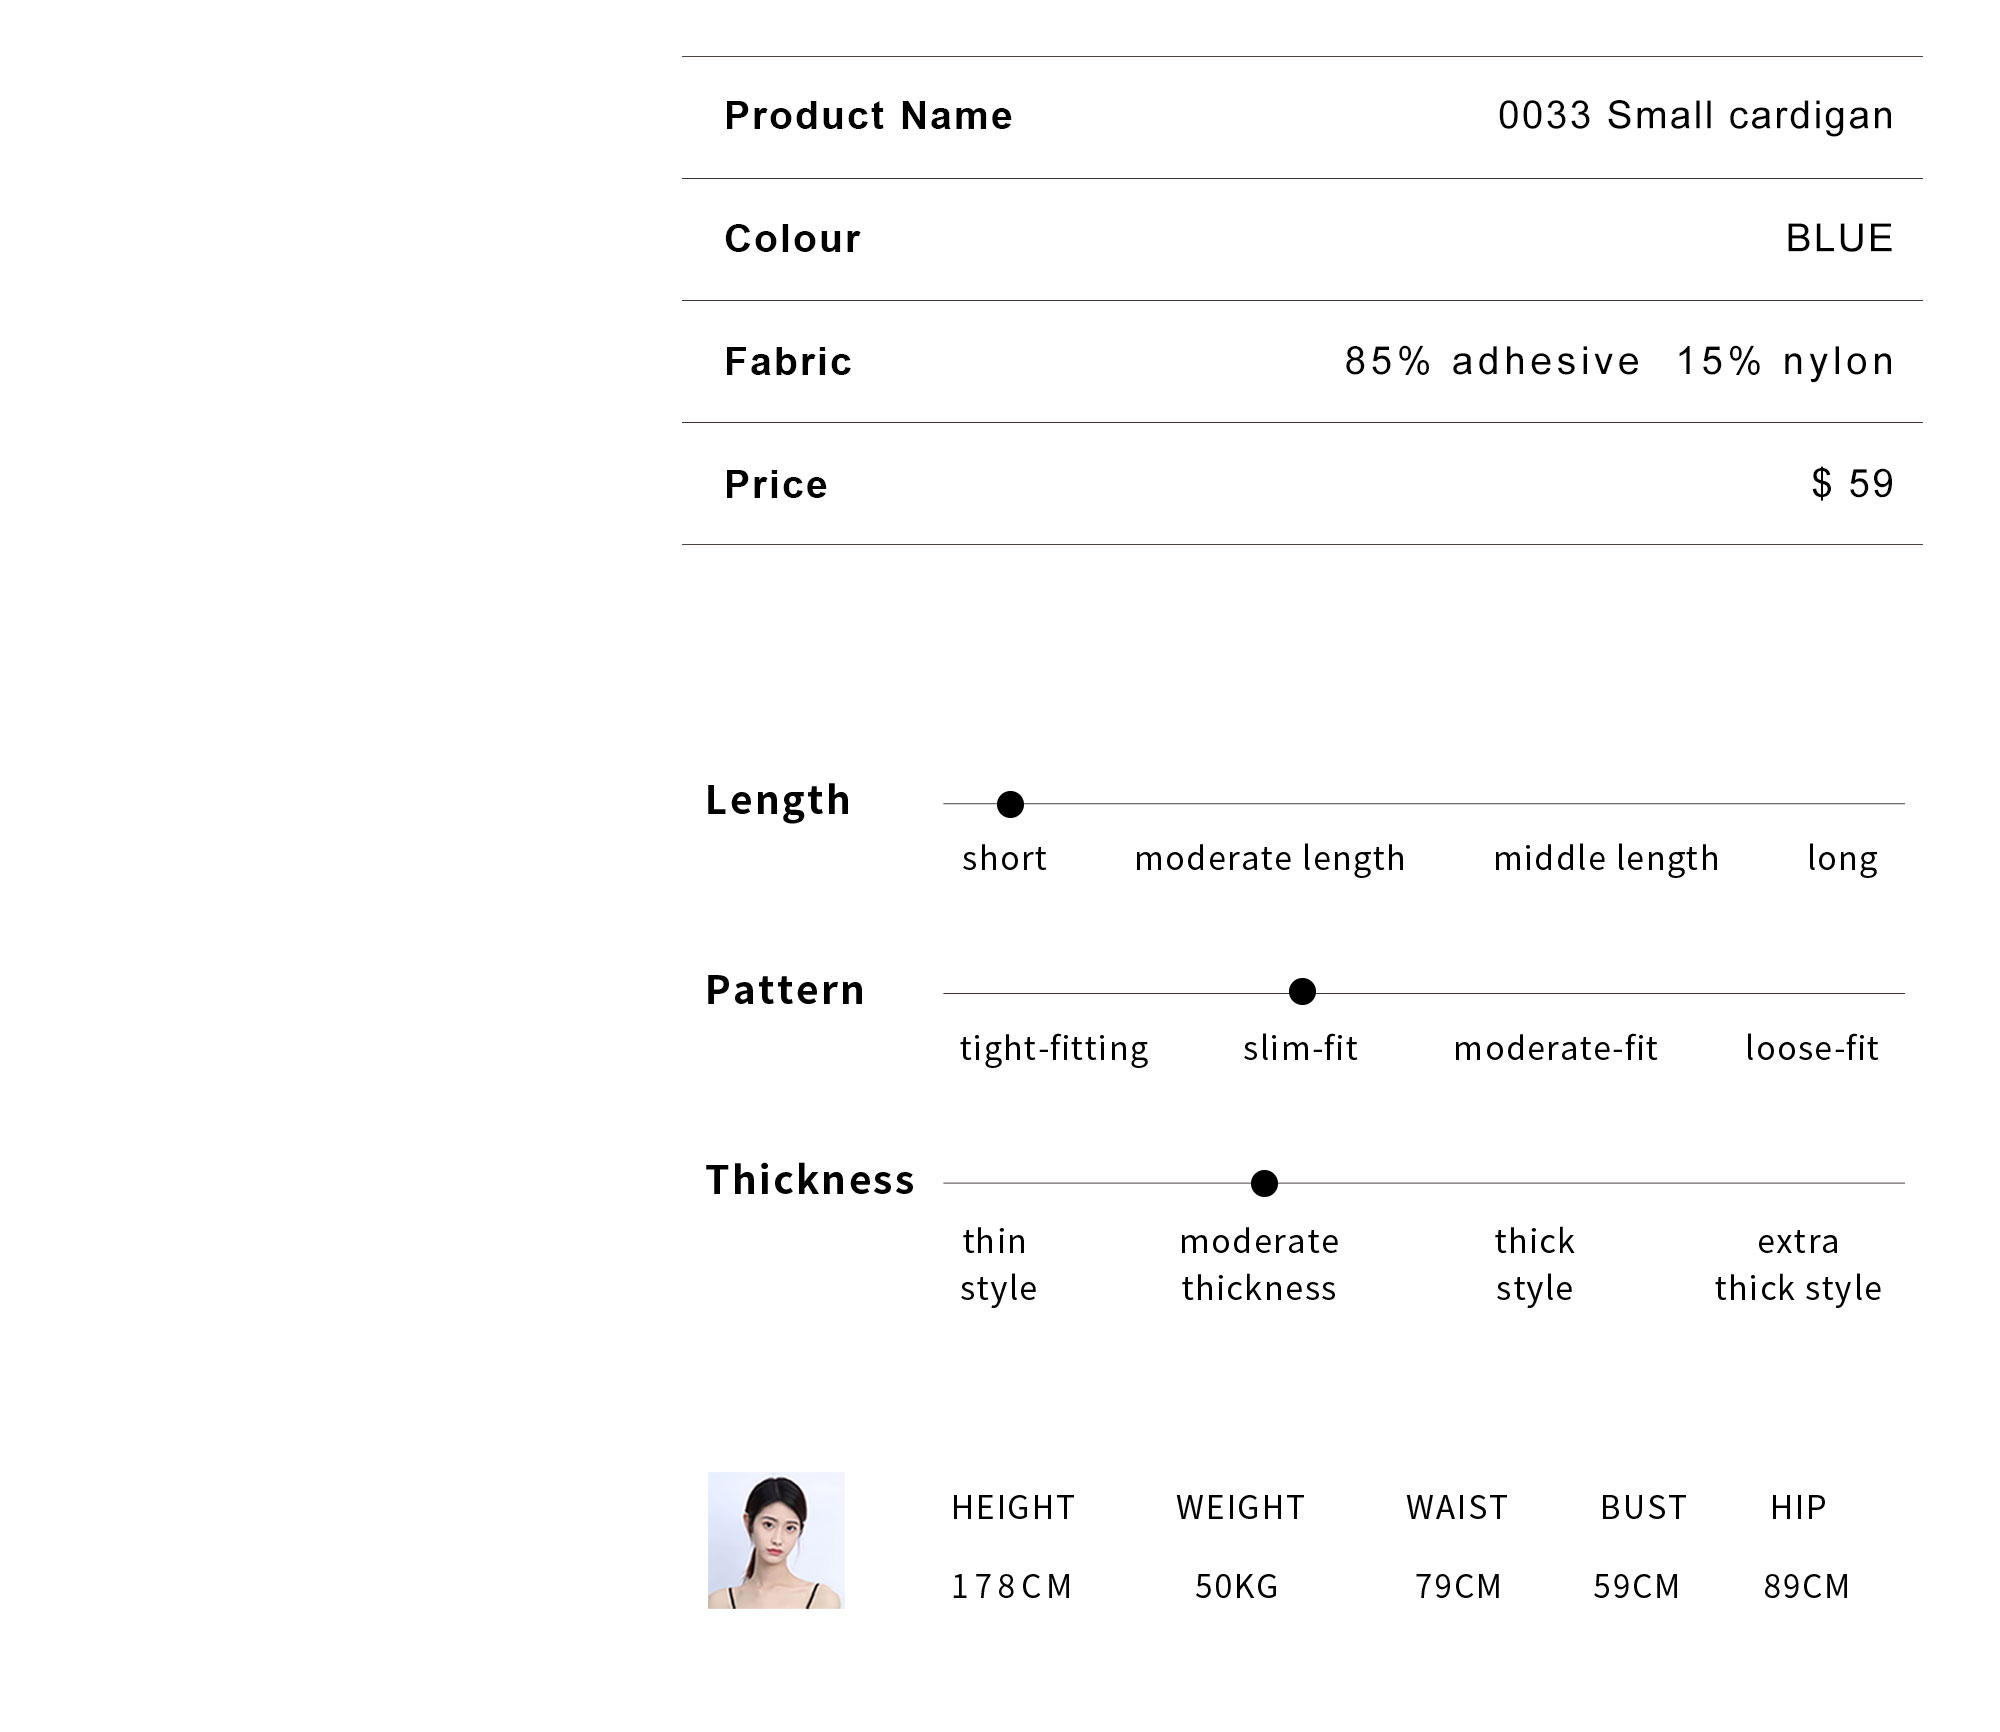2000x1732 pixels.
Task: Select the '59CM' bust value
Action: pos(1636,1587)
